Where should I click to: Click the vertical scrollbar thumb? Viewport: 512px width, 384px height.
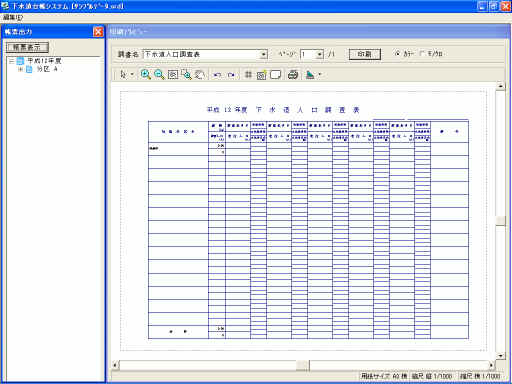(500, 220)
